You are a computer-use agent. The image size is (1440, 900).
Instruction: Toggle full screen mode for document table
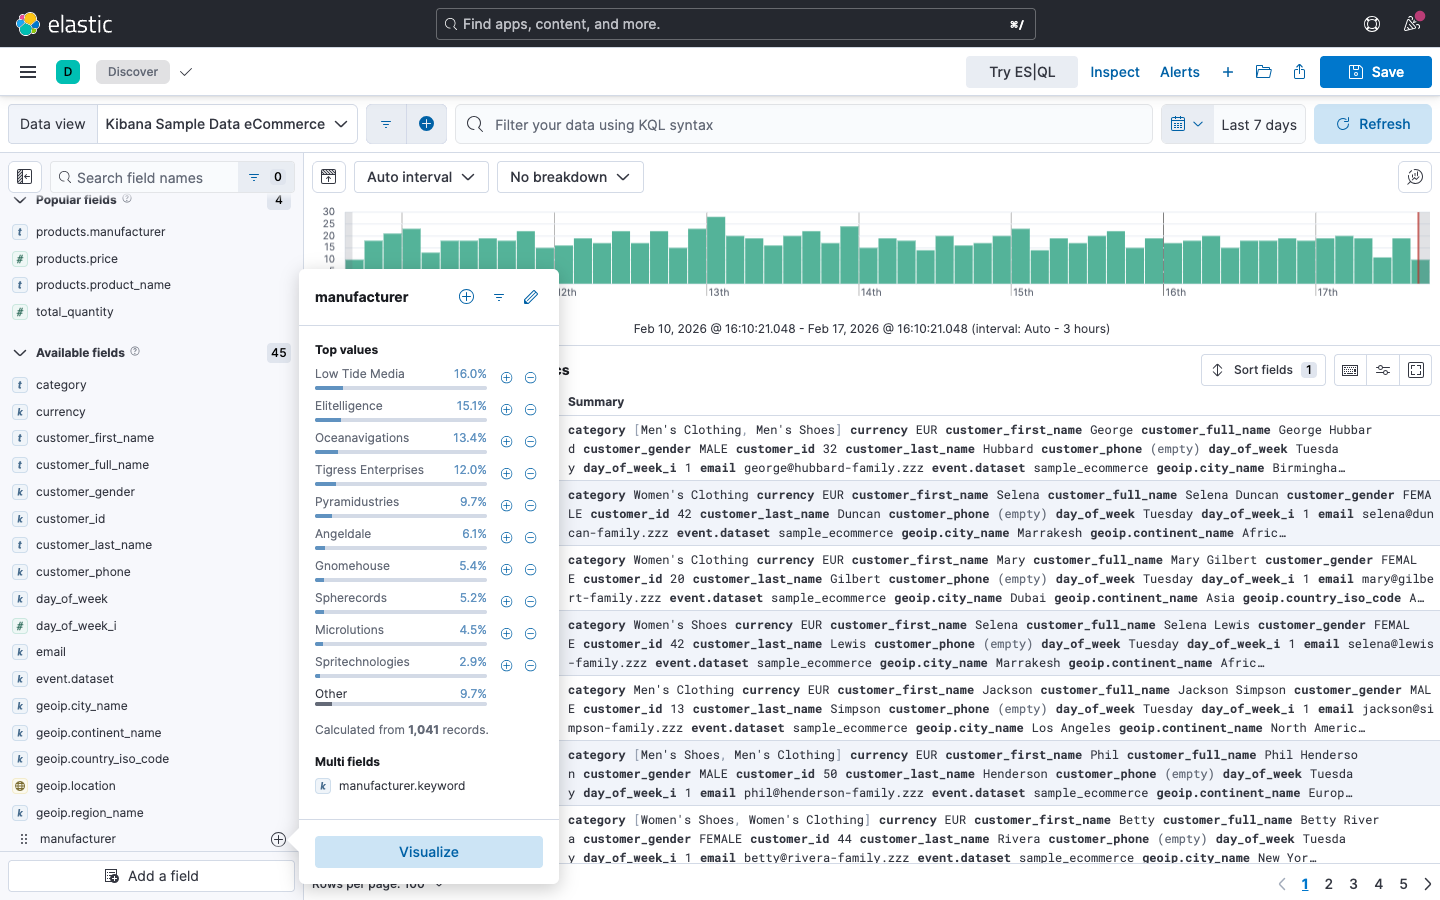coord(1416,370)
